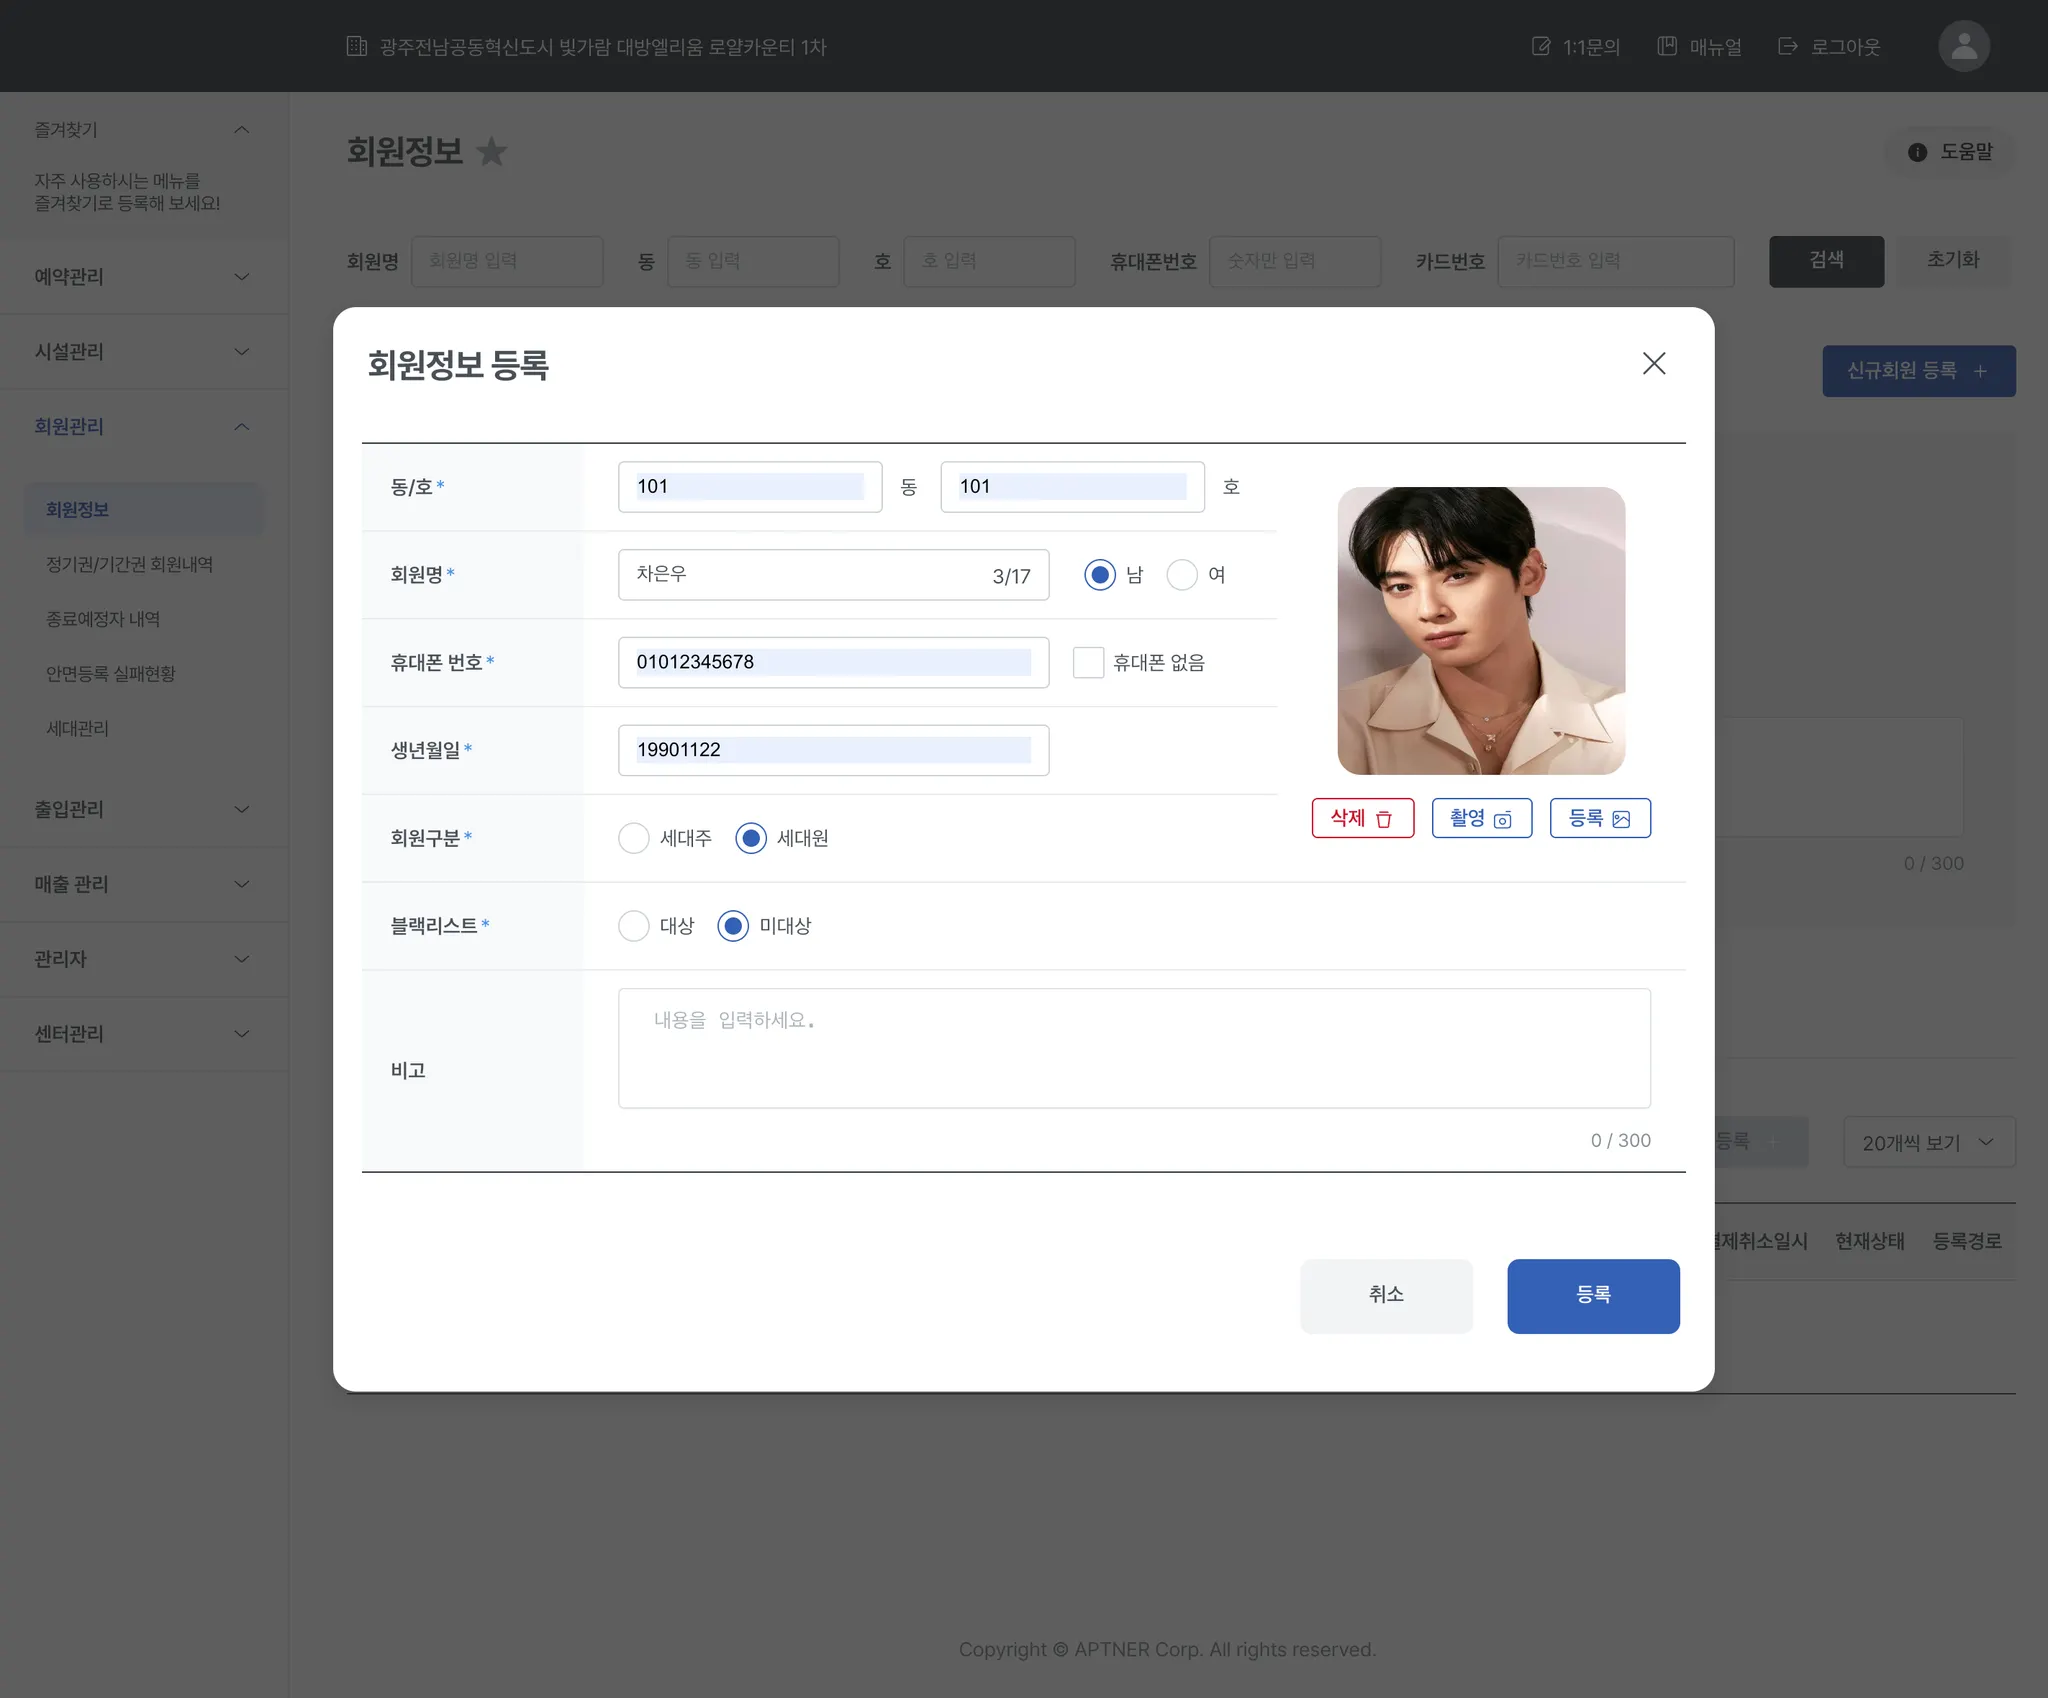Select 대상 blacklist radio button

click(x=634, y=926)
